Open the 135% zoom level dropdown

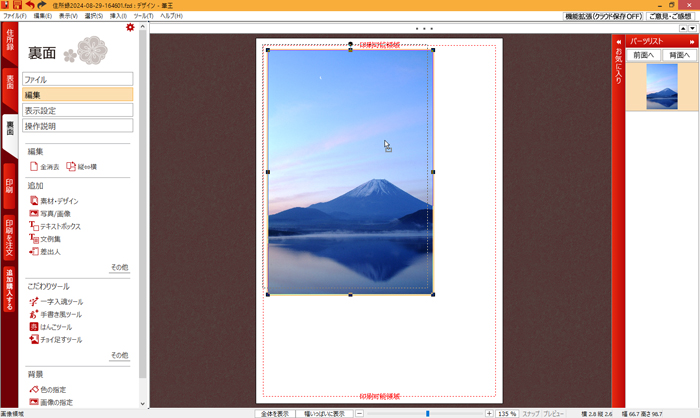507,413
